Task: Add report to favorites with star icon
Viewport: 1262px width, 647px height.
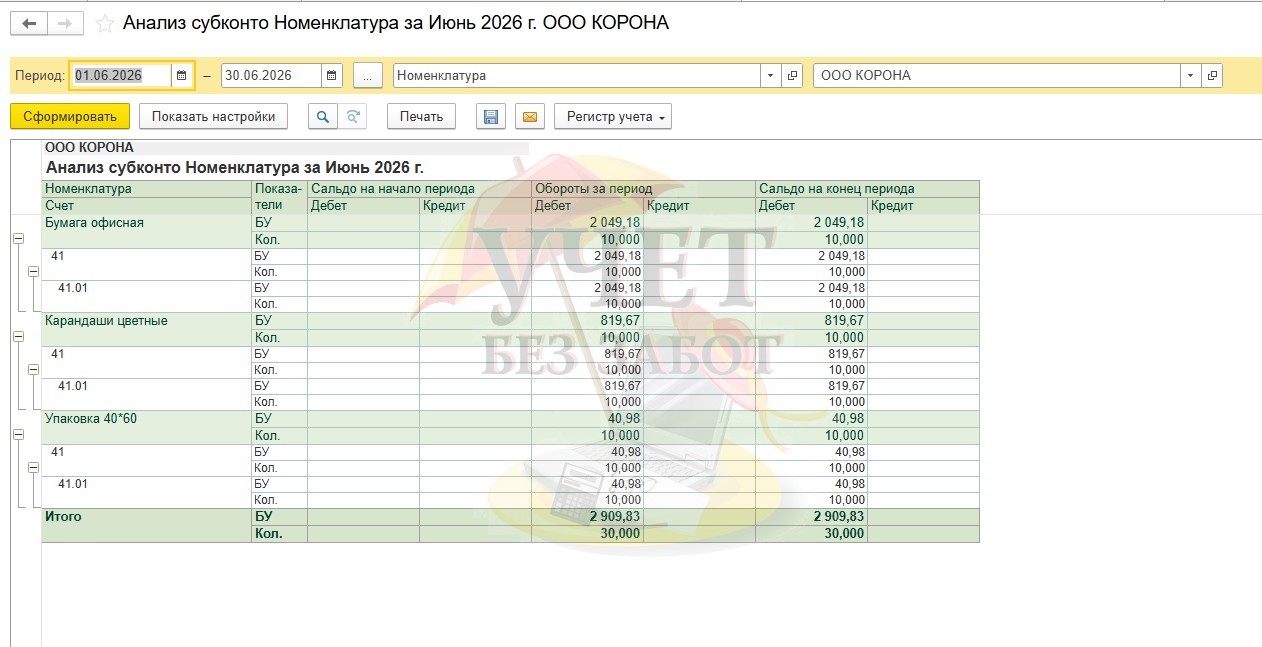Action: [x=104, y=23]
